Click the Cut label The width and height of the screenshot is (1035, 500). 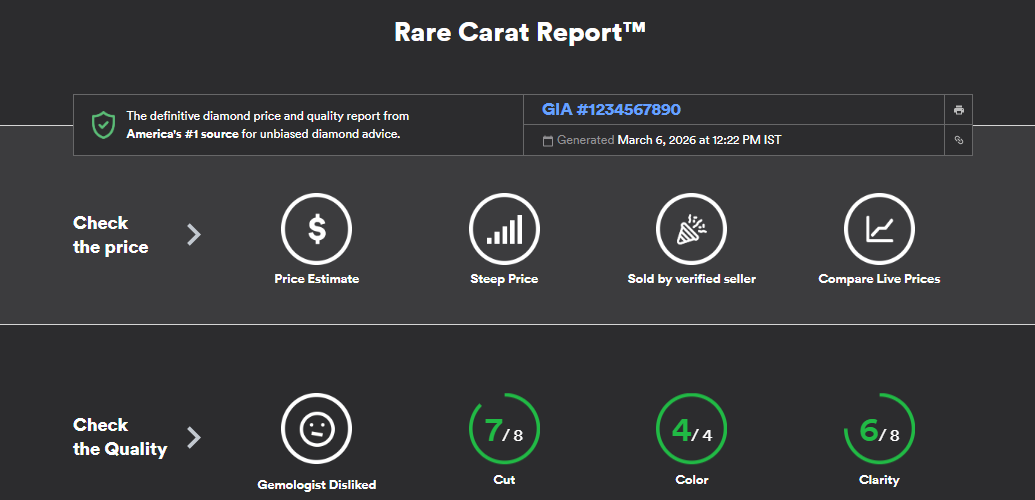pos(504,480)
